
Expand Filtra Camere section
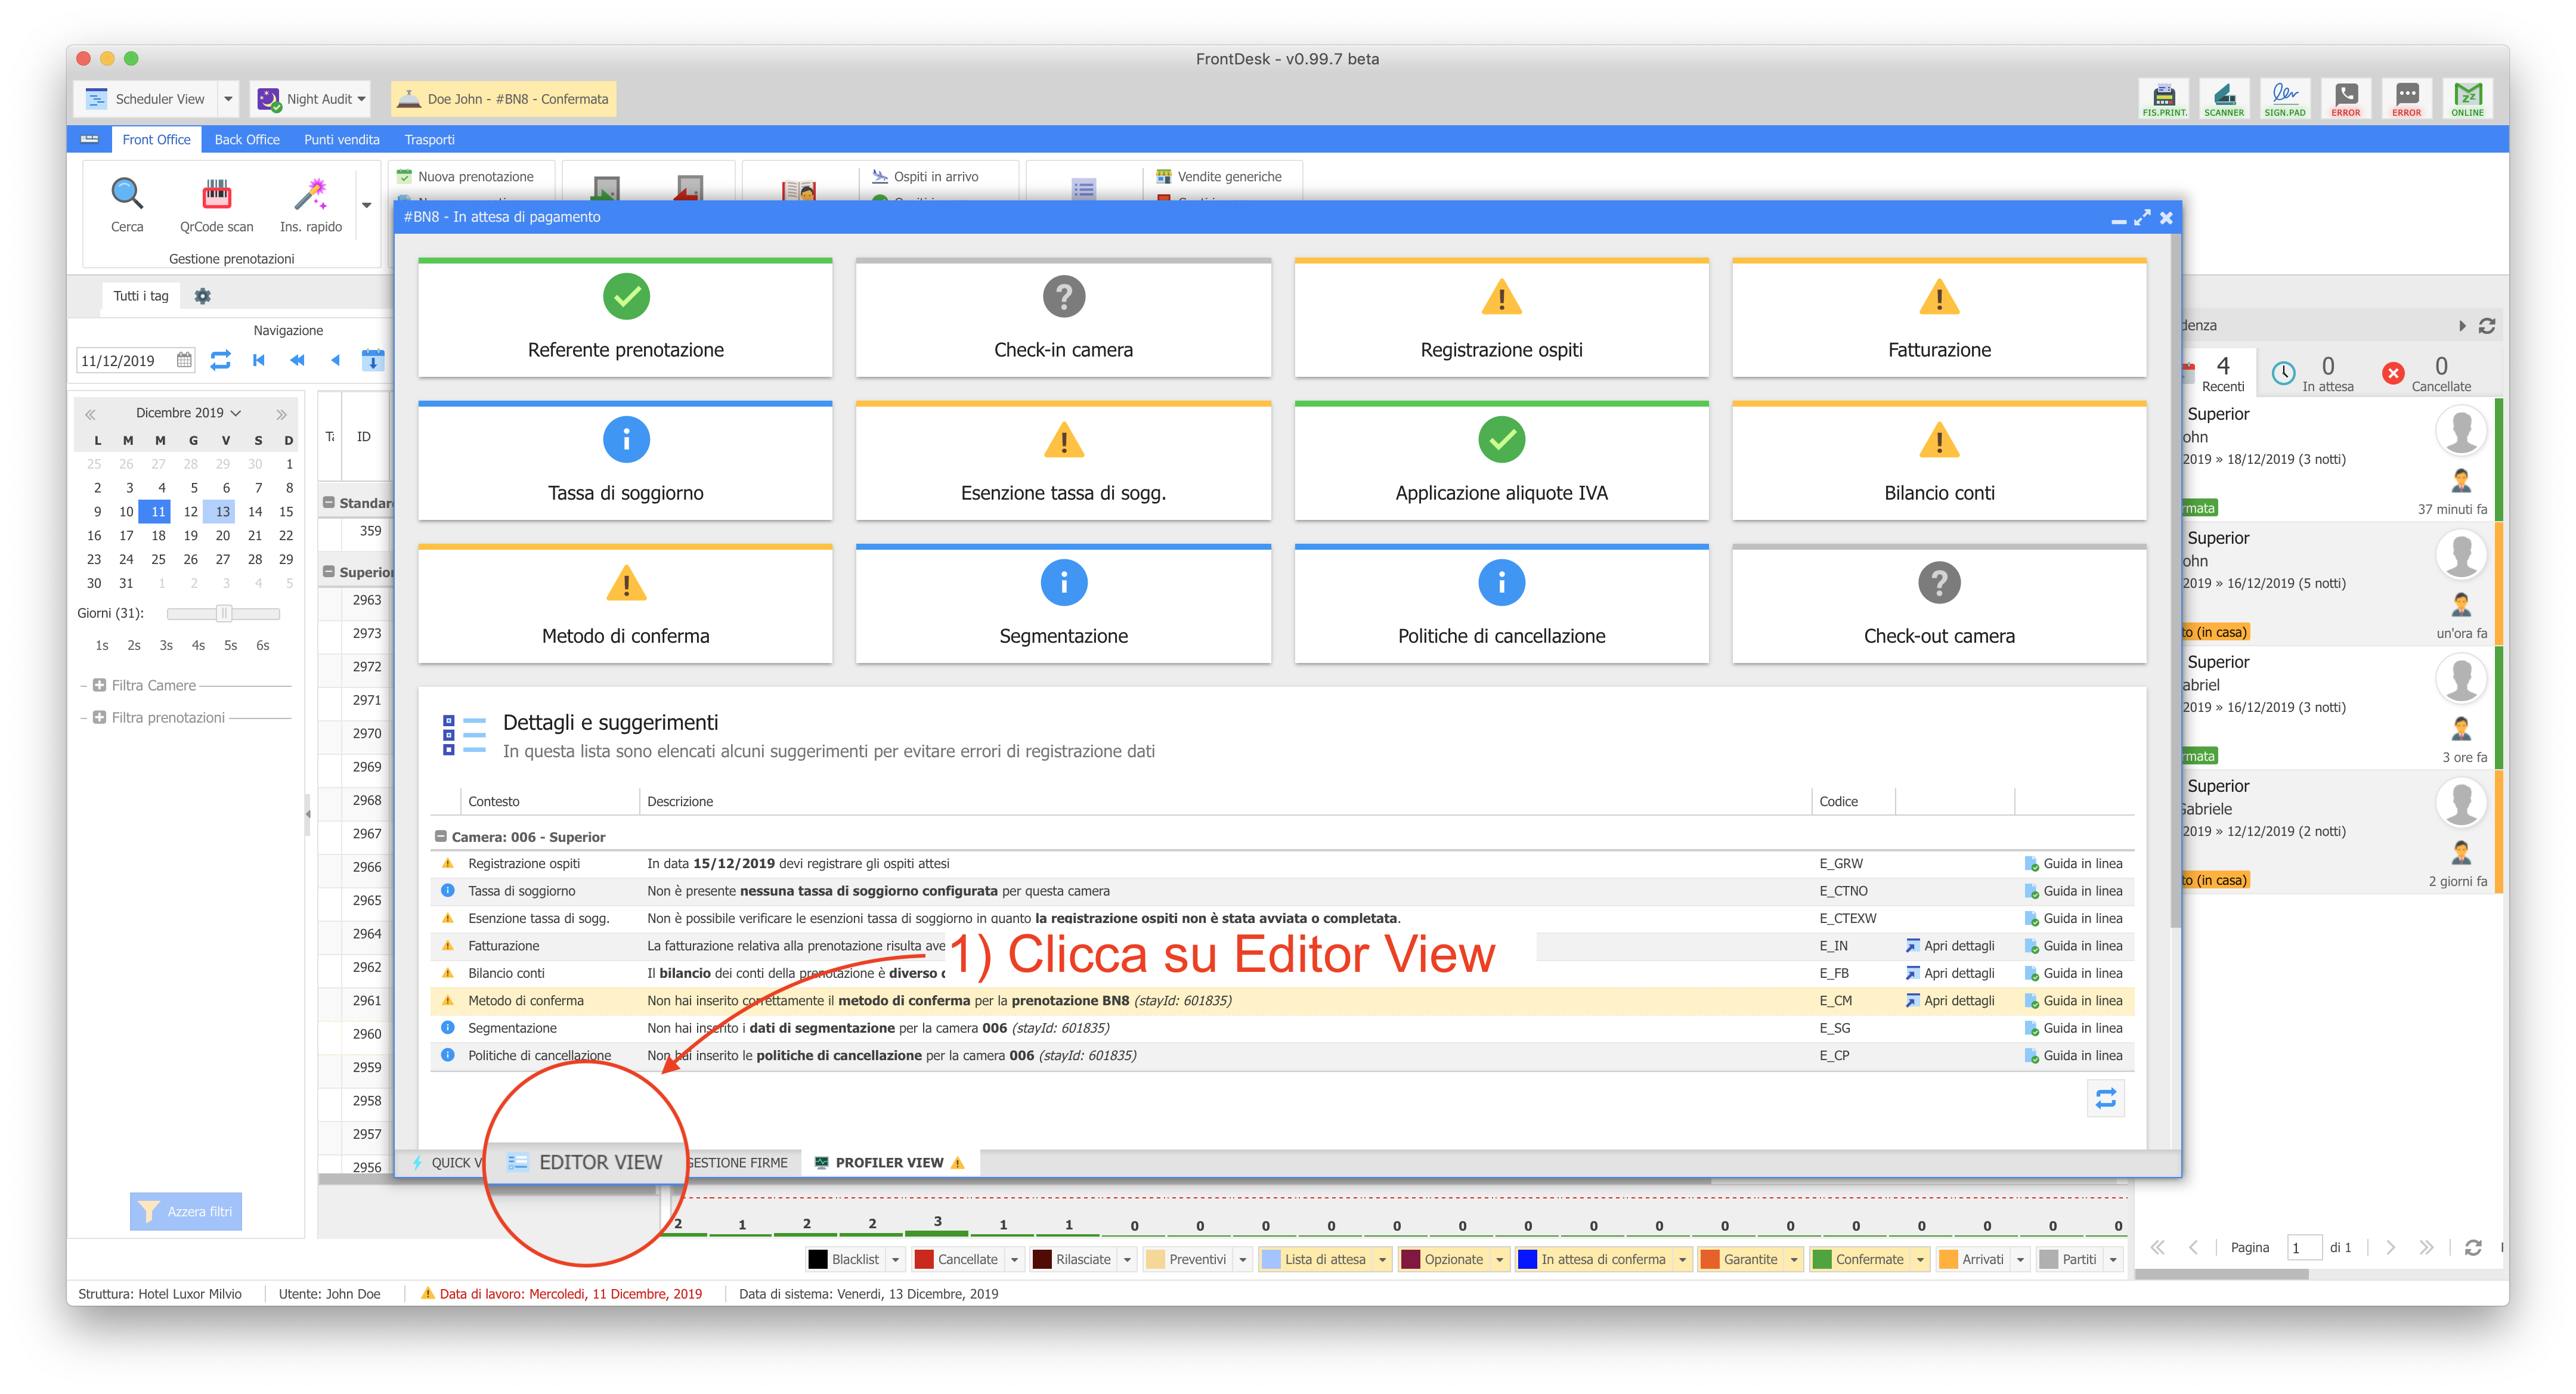click(x=99, y=685)
